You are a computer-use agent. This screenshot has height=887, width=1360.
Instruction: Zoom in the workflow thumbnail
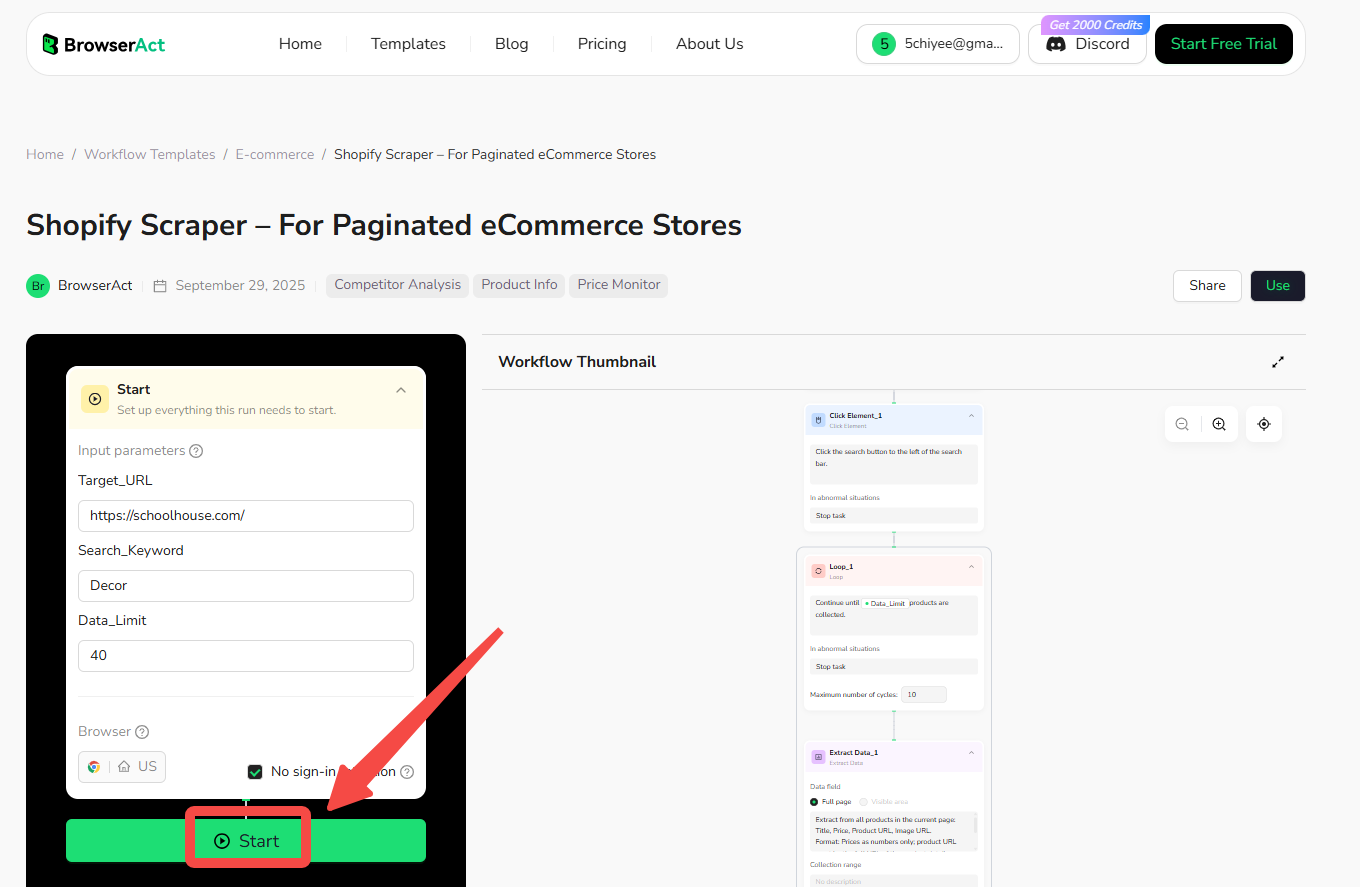click(1219, 424)
